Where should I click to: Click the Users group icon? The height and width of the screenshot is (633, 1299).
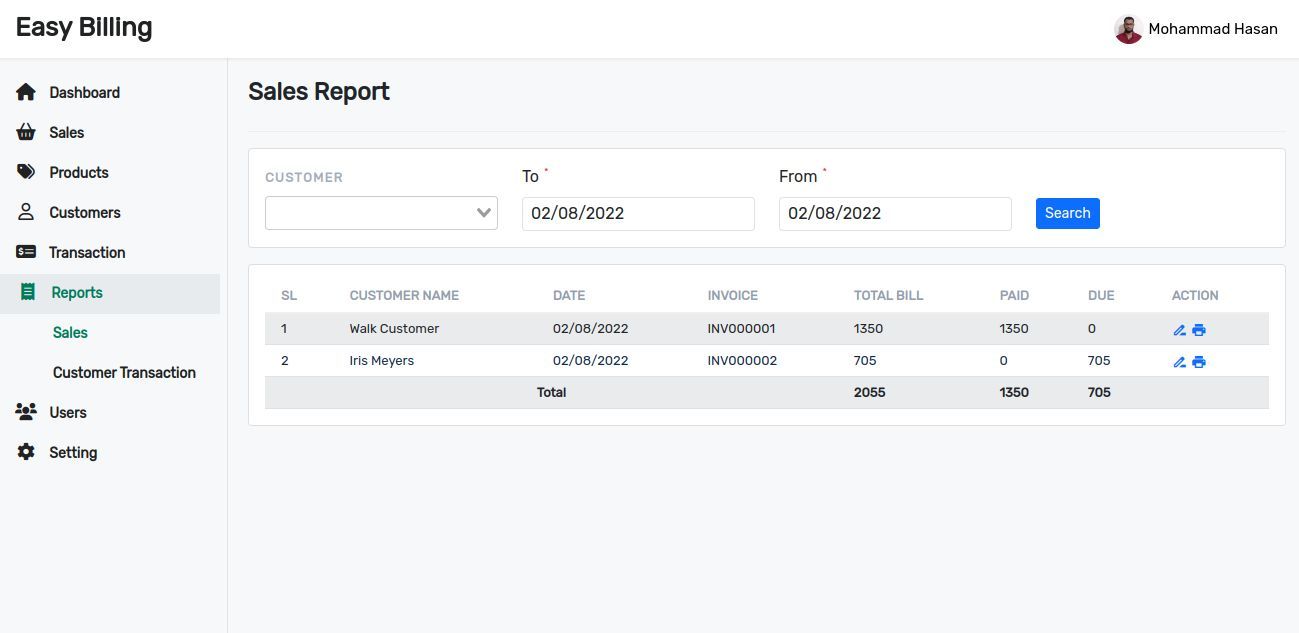pyautogui.click(x=26, y=412)
